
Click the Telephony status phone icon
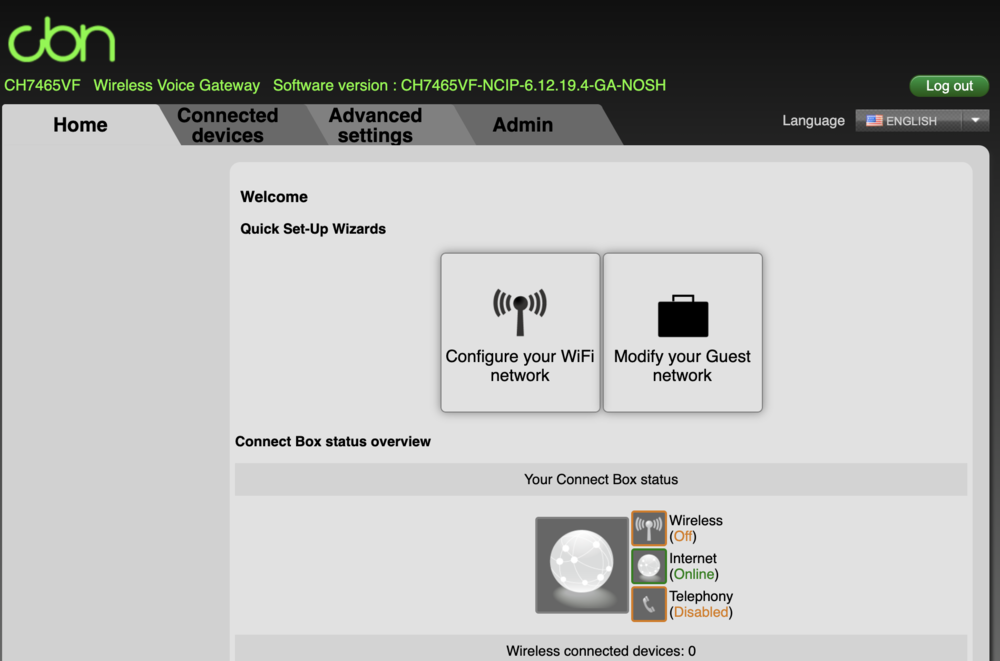(x=649, y=604)
